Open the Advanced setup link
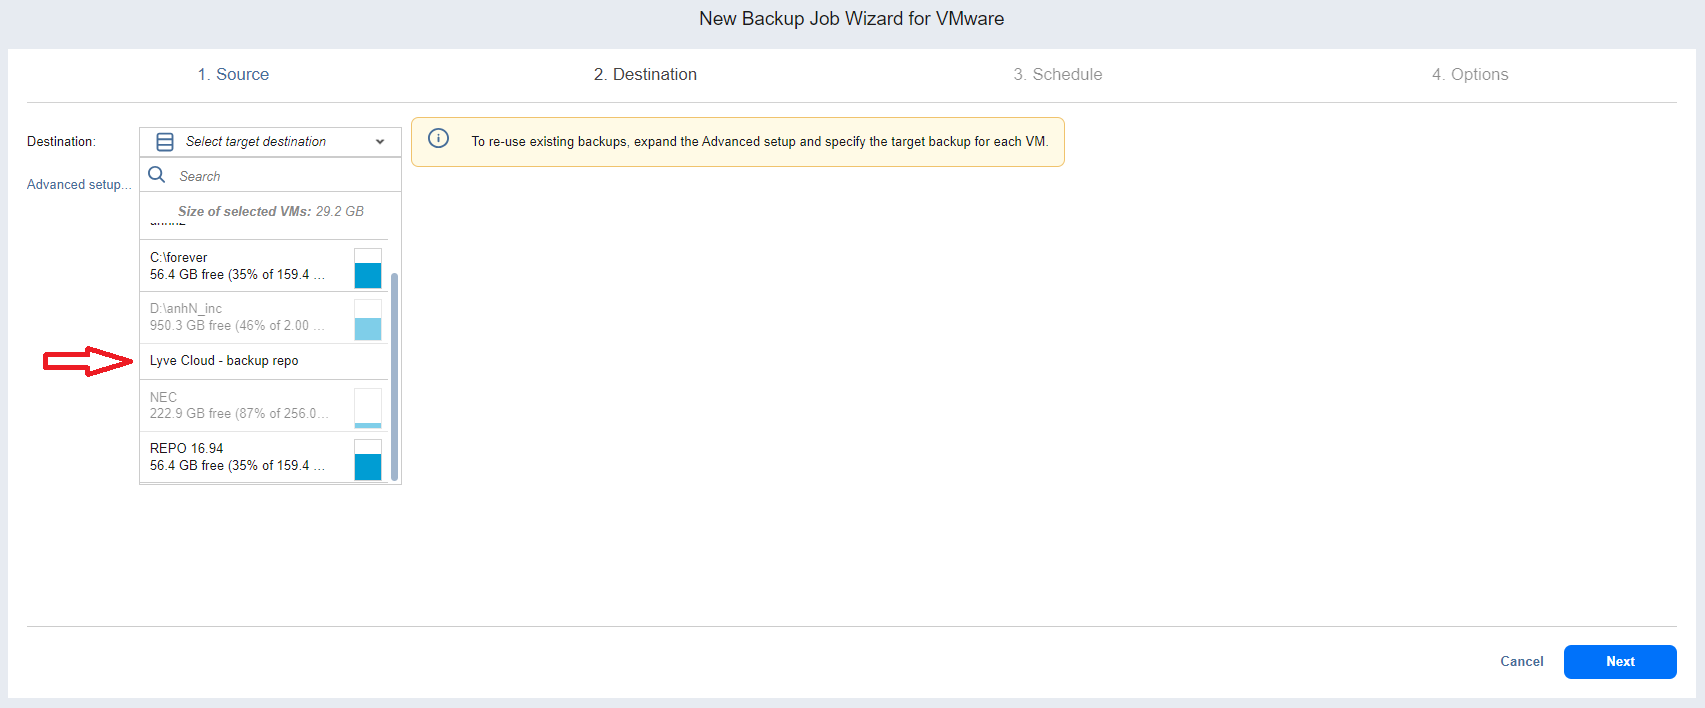 (x=78, y=185)
